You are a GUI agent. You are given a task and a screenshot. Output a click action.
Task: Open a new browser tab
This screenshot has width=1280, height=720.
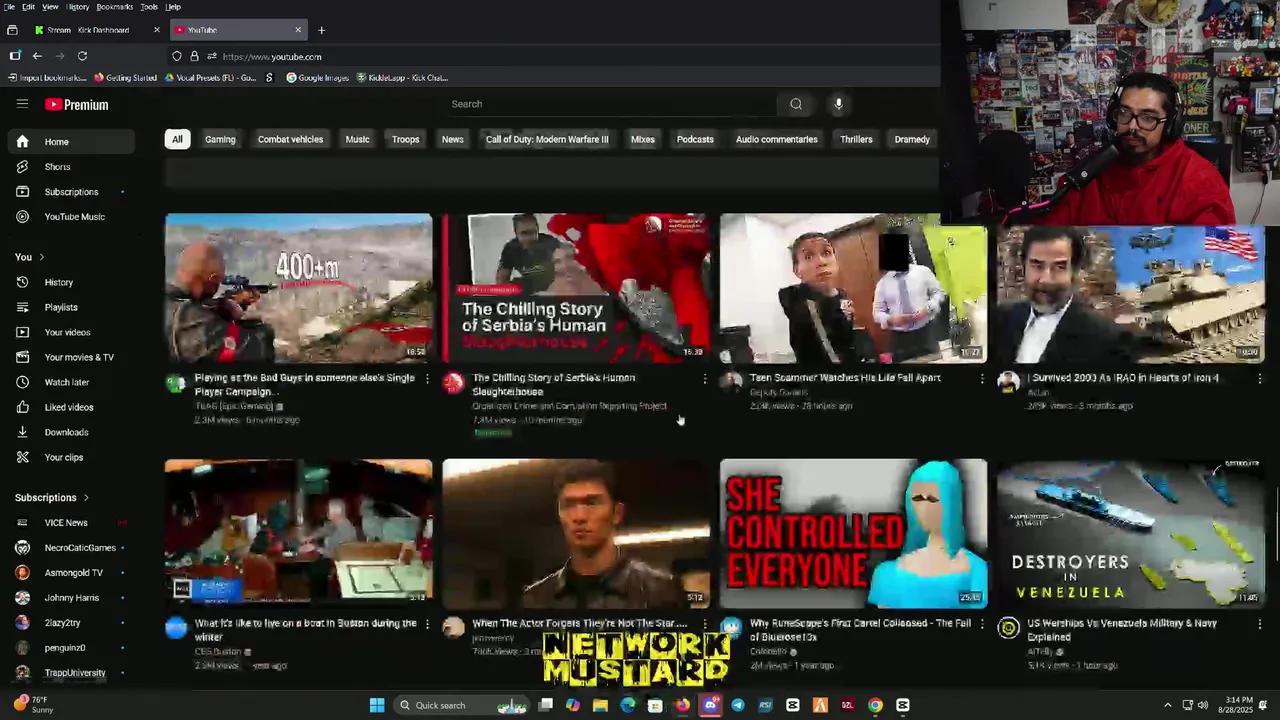[x=321, y=30]
